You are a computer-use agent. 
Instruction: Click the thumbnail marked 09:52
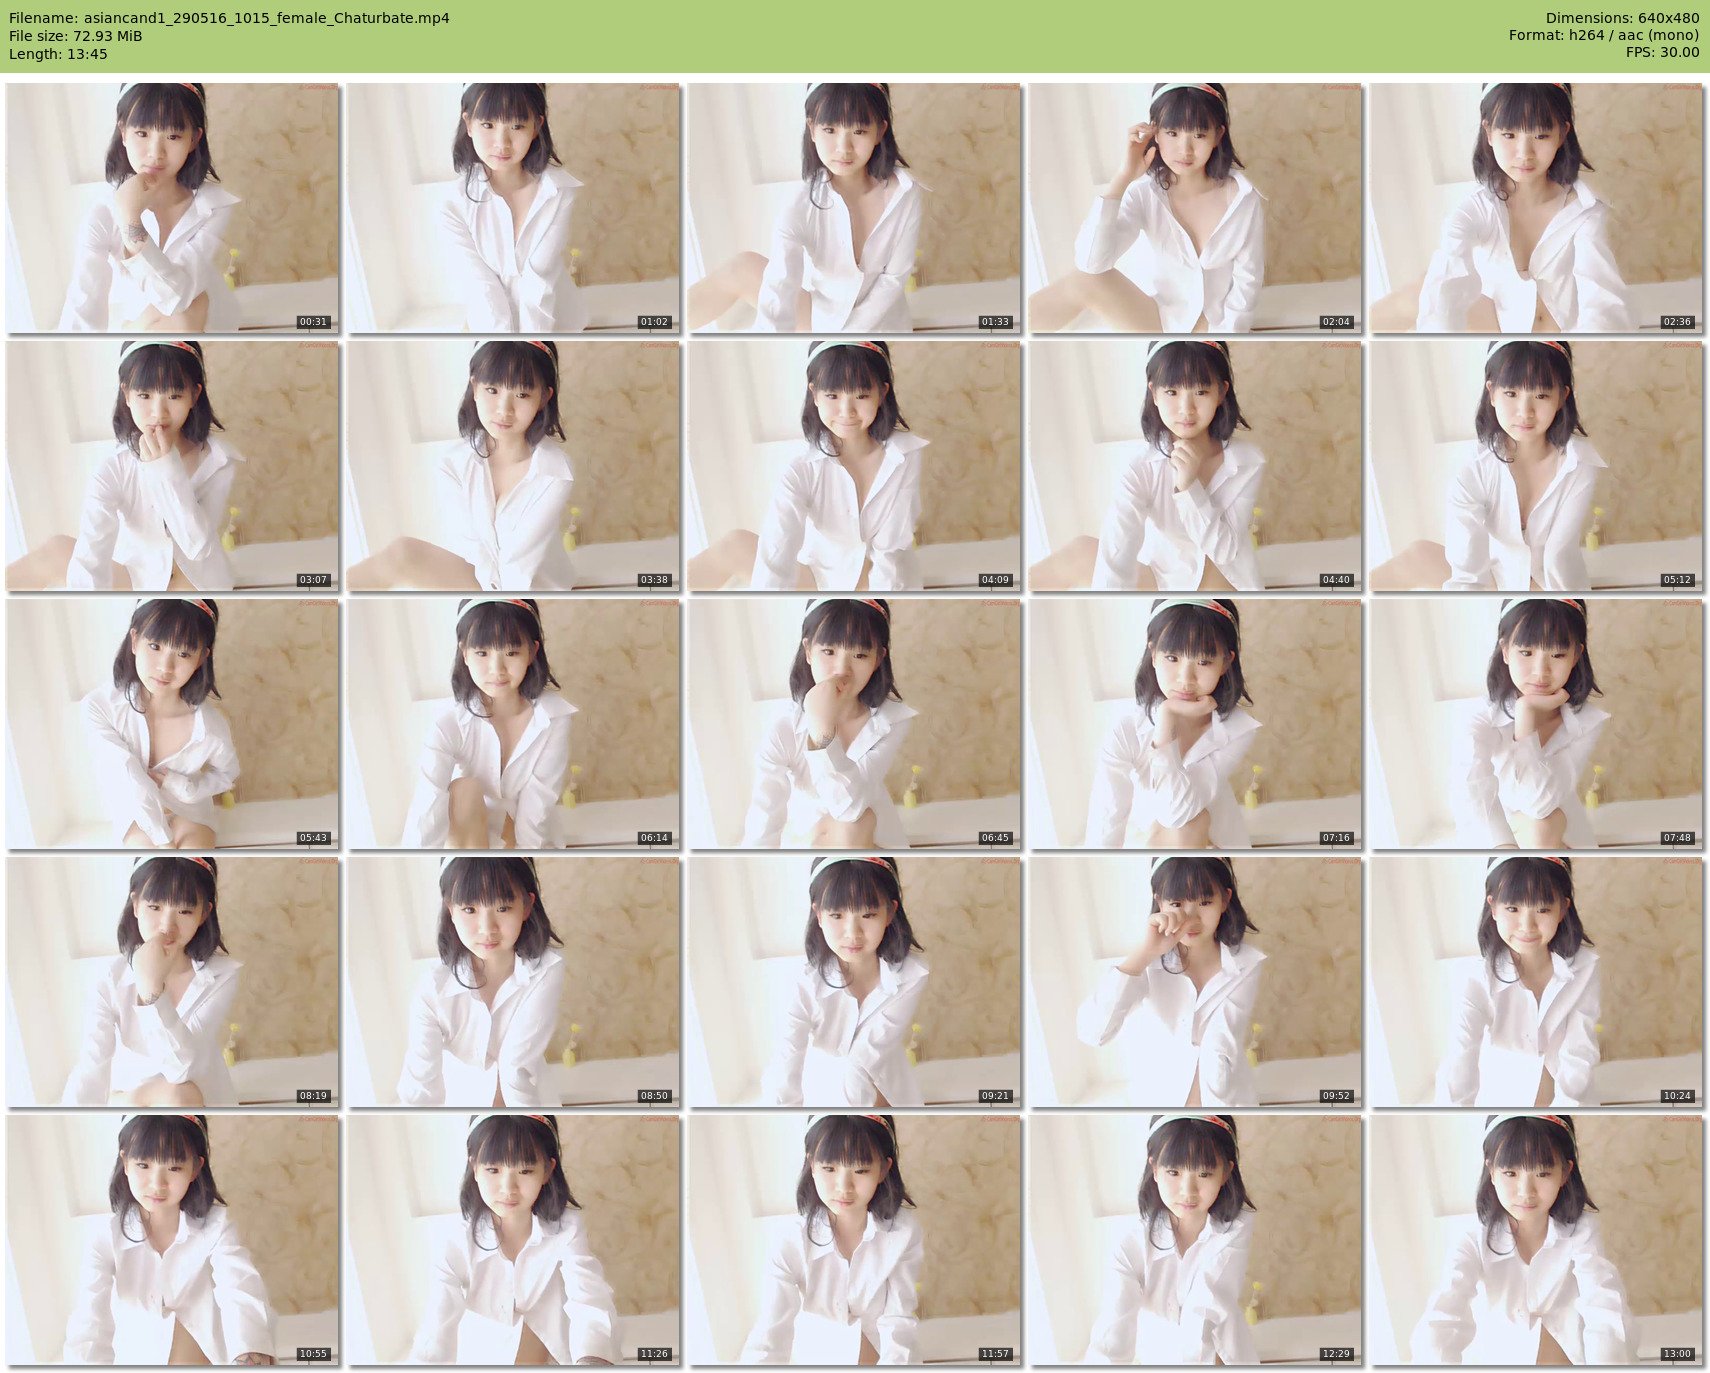tap(1195, 981)
